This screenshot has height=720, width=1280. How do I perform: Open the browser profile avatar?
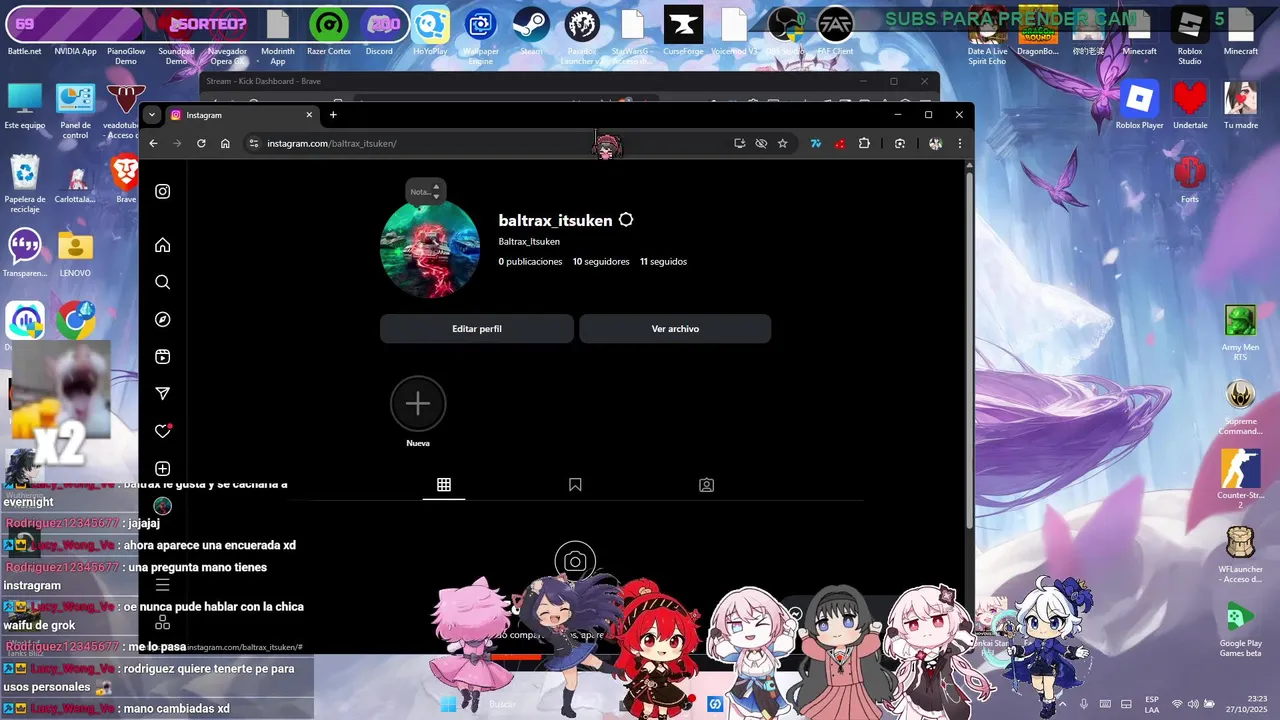[x=935, y=143]
